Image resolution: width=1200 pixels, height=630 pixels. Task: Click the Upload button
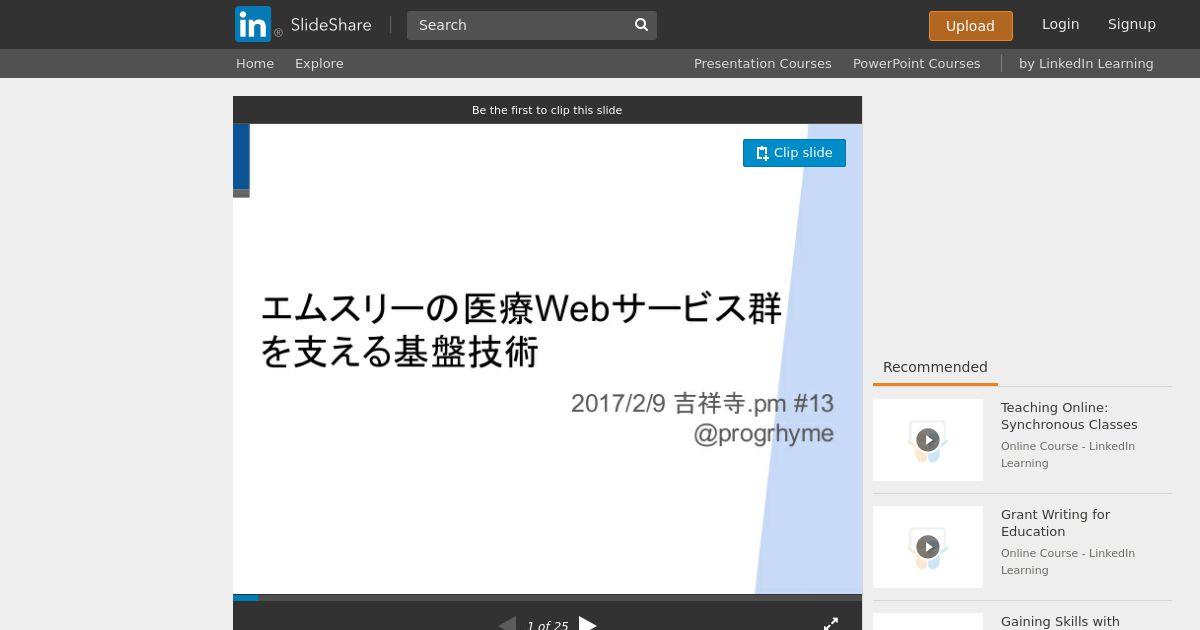[970, 26]
